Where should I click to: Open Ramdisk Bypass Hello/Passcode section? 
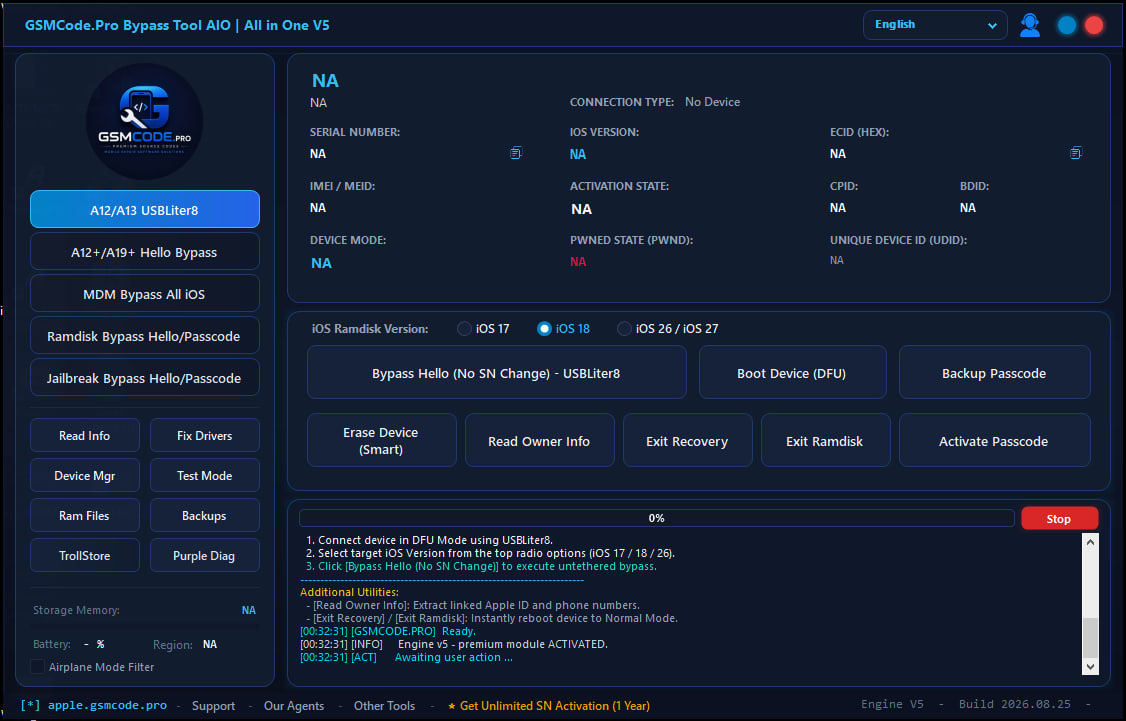[144, 336]
